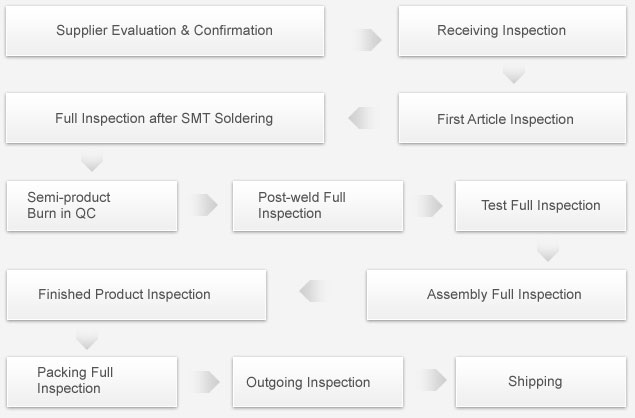Image resolution: width=635 pixels, height=418 pixels.
Task: Click down arrow below Test Full Inspection
Action: click(548, 253)
